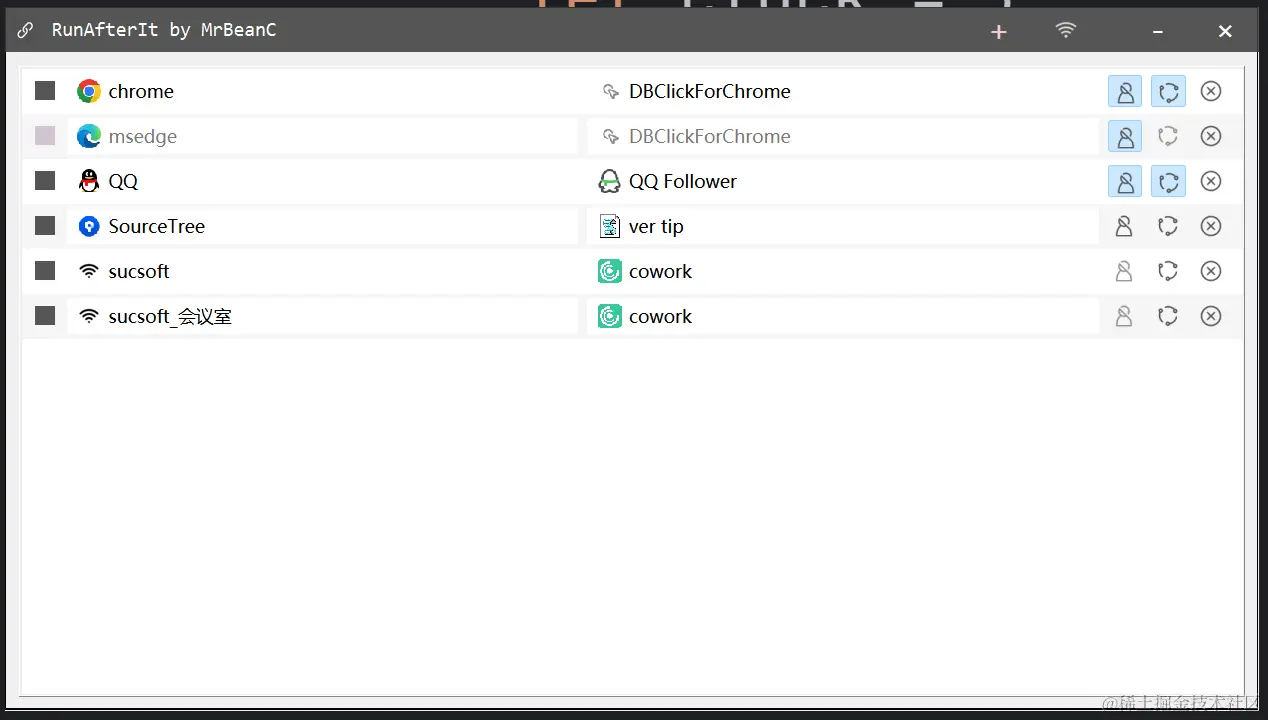This screenshot has height=720, width=1268.
Task: Click the cowork text in the sucsoft_会议室 row
Action: point(660,316)
